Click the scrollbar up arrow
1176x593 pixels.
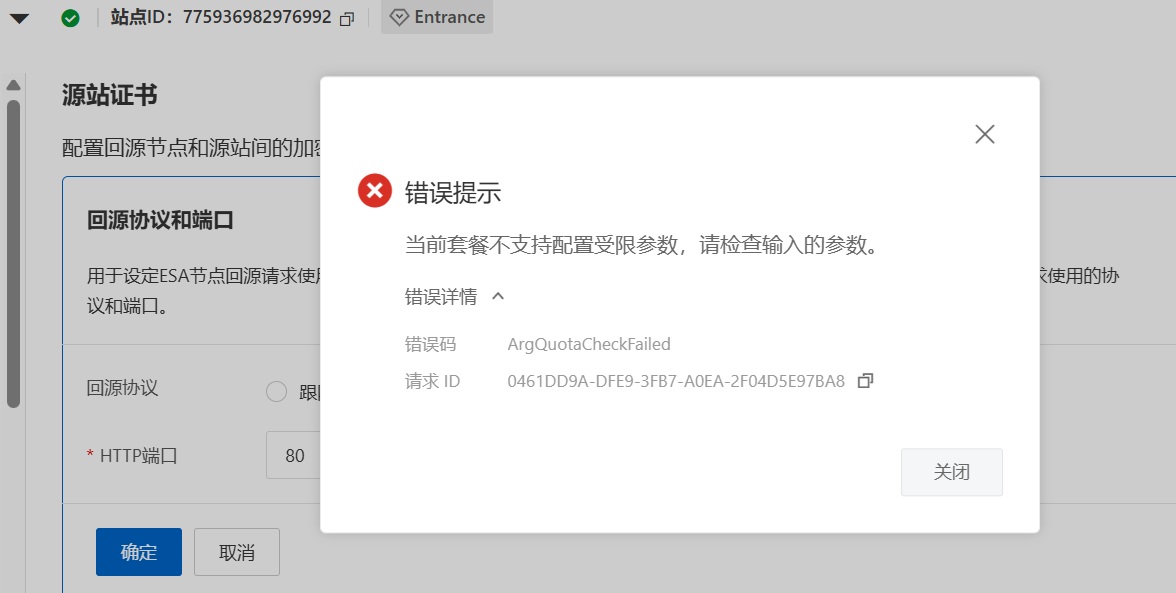click(x=13, y=84)
